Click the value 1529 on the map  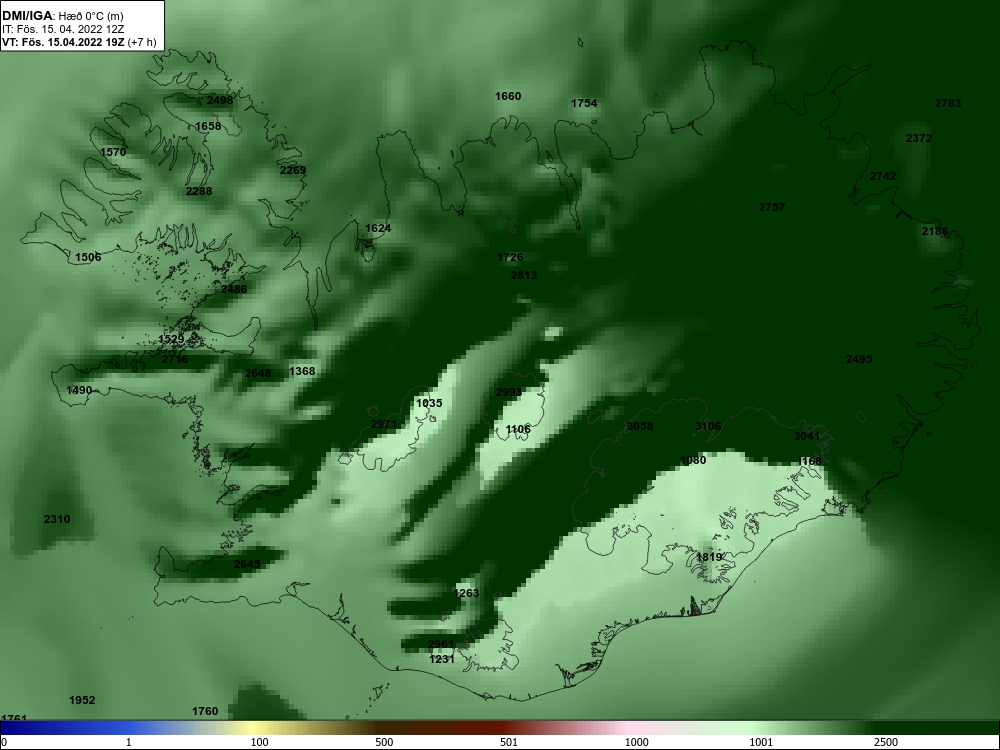pyautogui.click(x=171, y=339)
